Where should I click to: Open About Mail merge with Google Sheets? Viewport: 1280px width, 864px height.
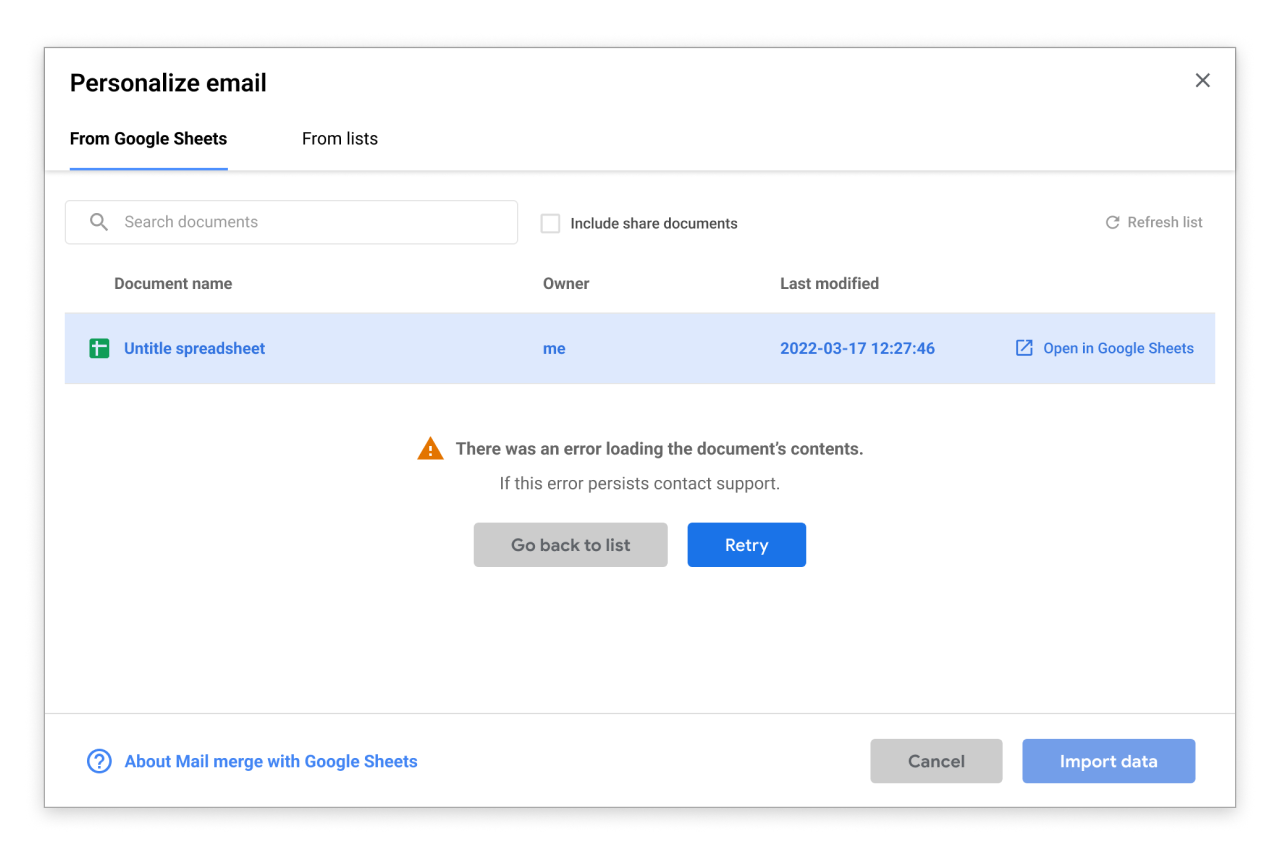point(271,762)
